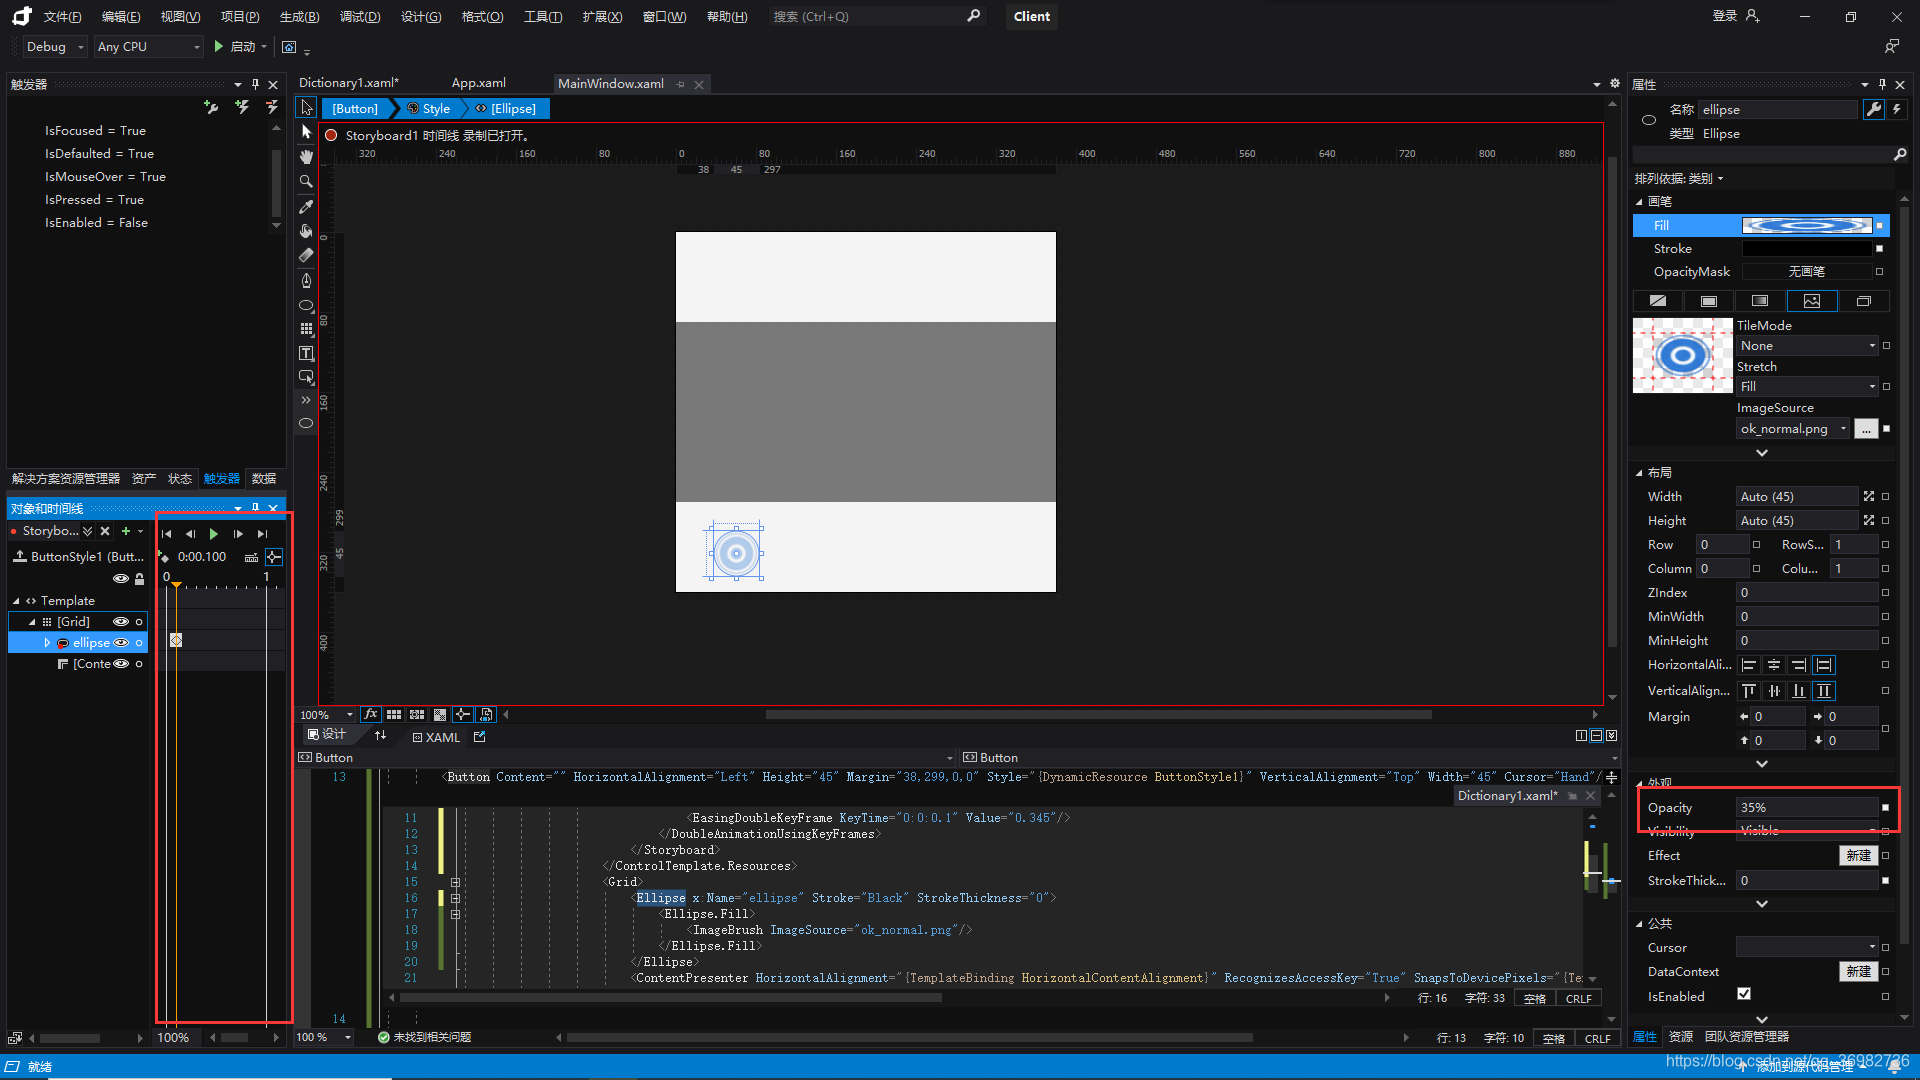Image resolution: width=1920 pixels, height=1080 pixels.
Task: Toggle visibility of the [Grid] element
Action: pyautogui.click(x=121, y=621)
